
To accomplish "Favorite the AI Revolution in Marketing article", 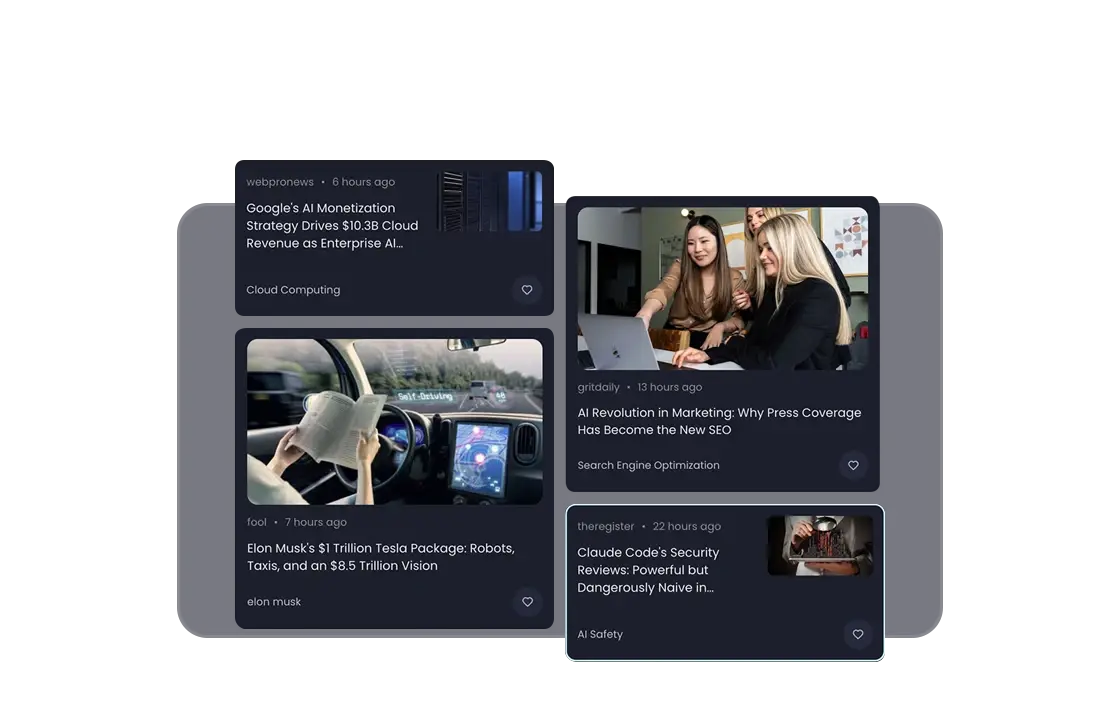I will pos(853,465).
